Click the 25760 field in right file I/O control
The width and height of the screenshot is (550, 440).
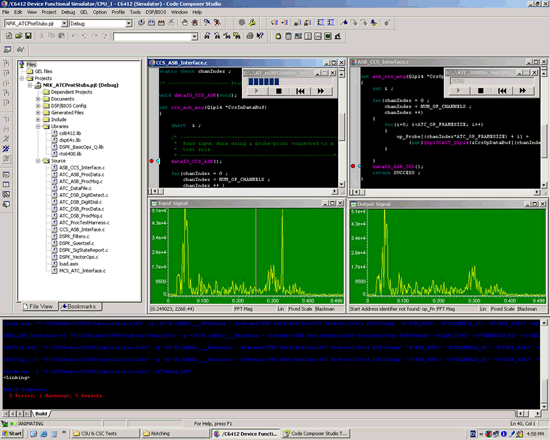pyautogui.click(x=491, y=81)
